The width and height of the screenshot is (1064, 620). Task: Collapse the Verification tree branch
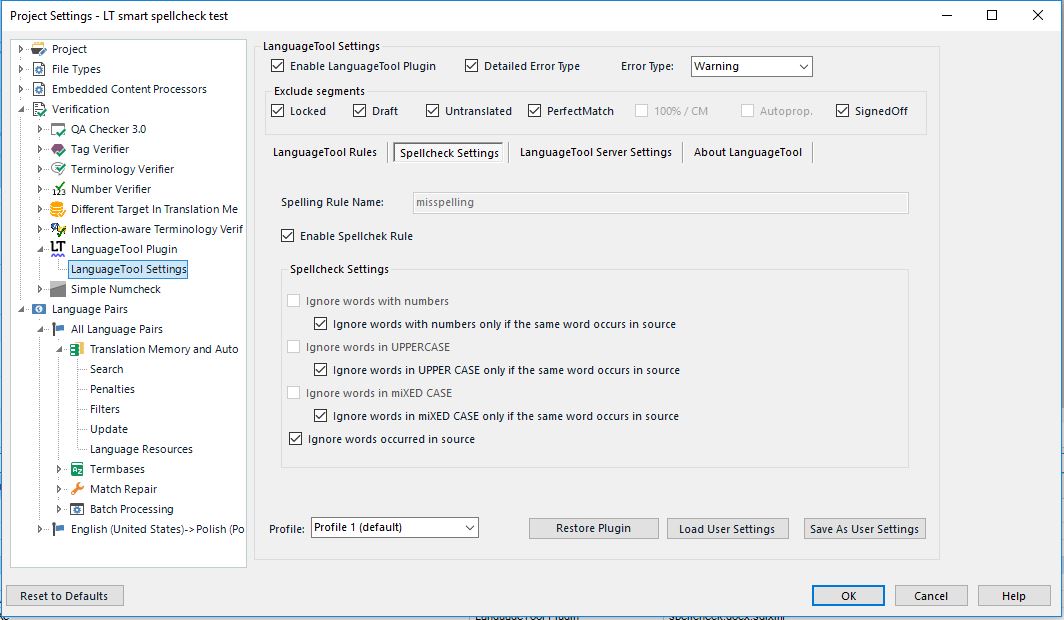tap(20, 109)
